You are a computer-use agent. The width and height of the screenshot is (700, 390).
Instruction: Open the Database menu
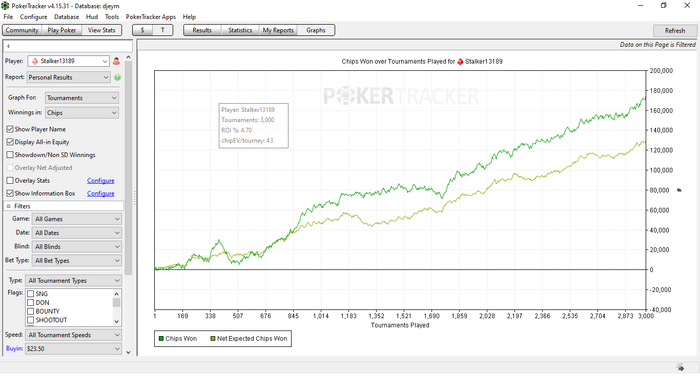pos(67,17)
